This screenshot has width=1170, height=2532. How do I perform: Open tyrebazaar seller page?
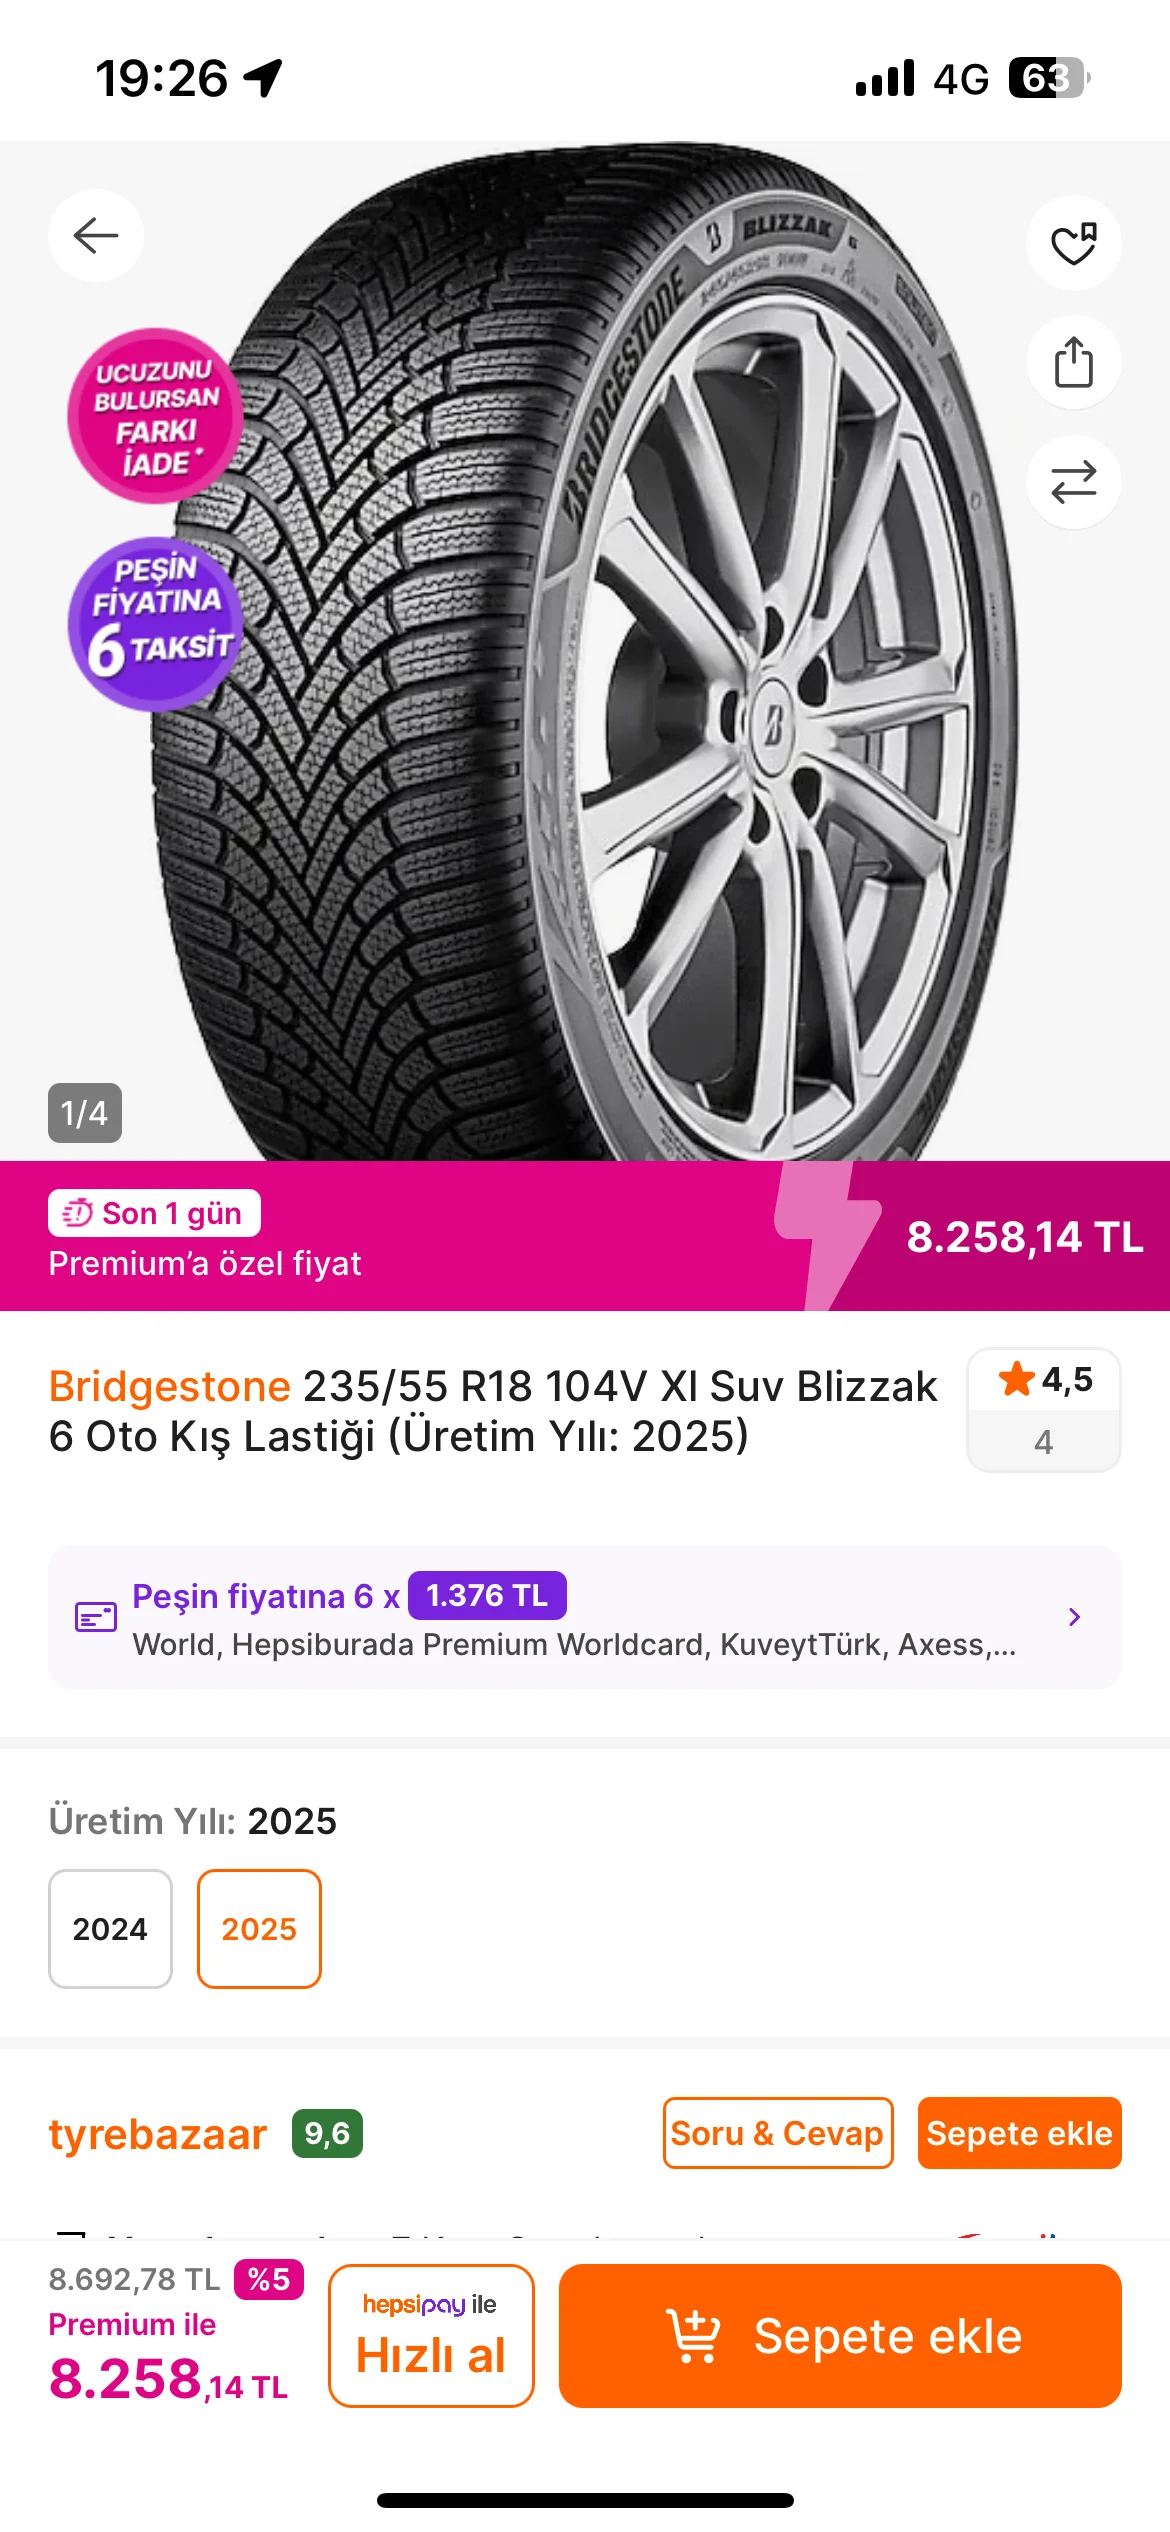158,2134
